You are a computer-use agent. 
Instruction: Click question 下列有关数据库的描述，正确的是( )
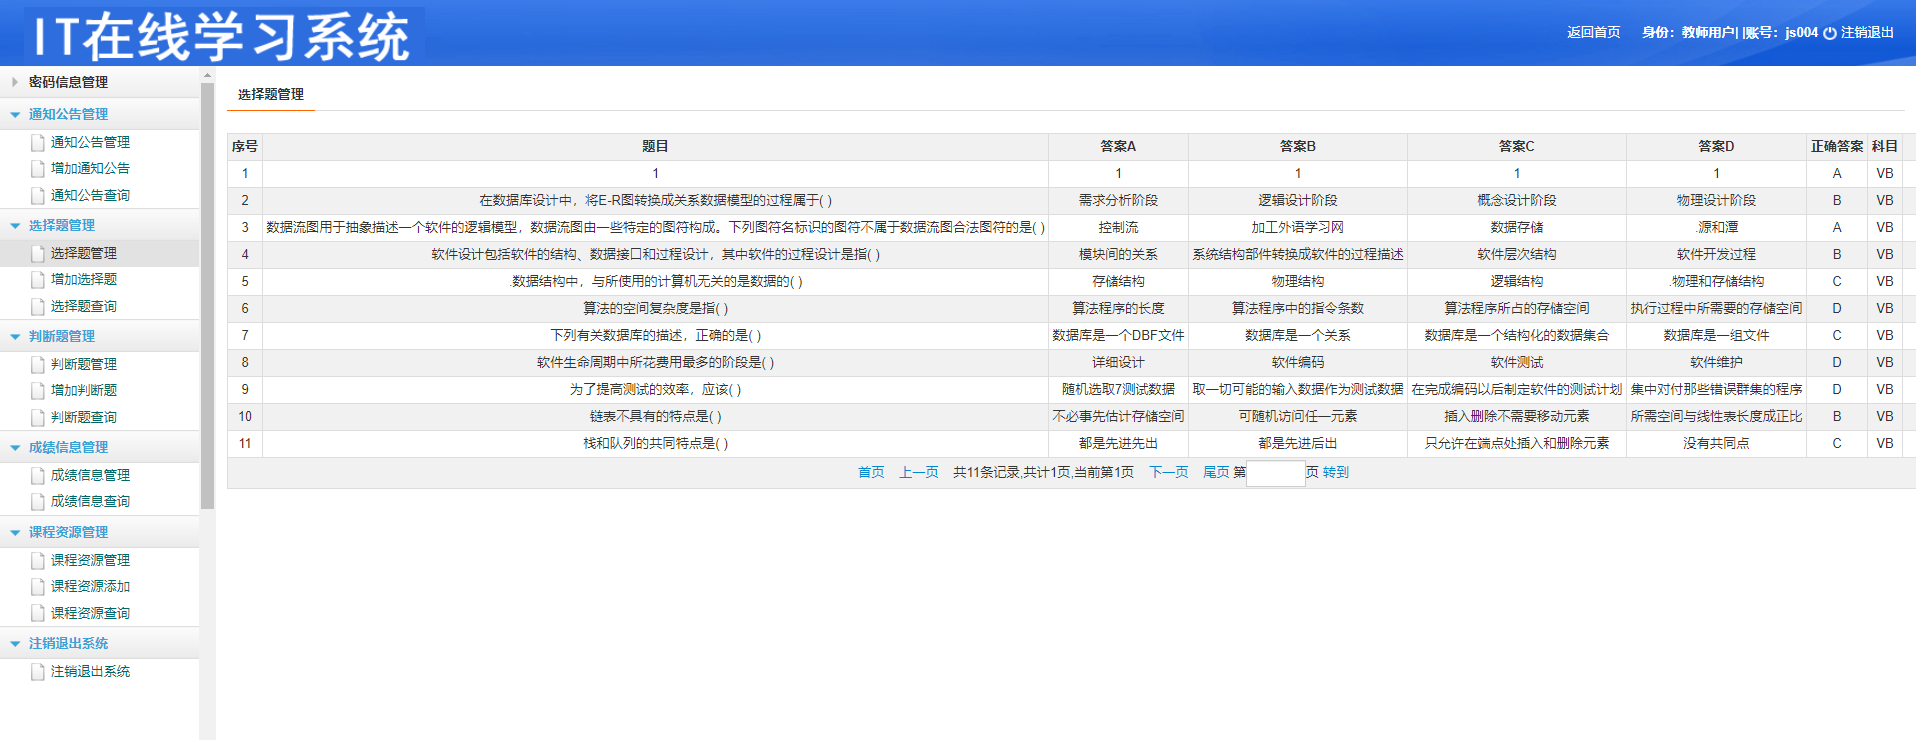(655, 335)
